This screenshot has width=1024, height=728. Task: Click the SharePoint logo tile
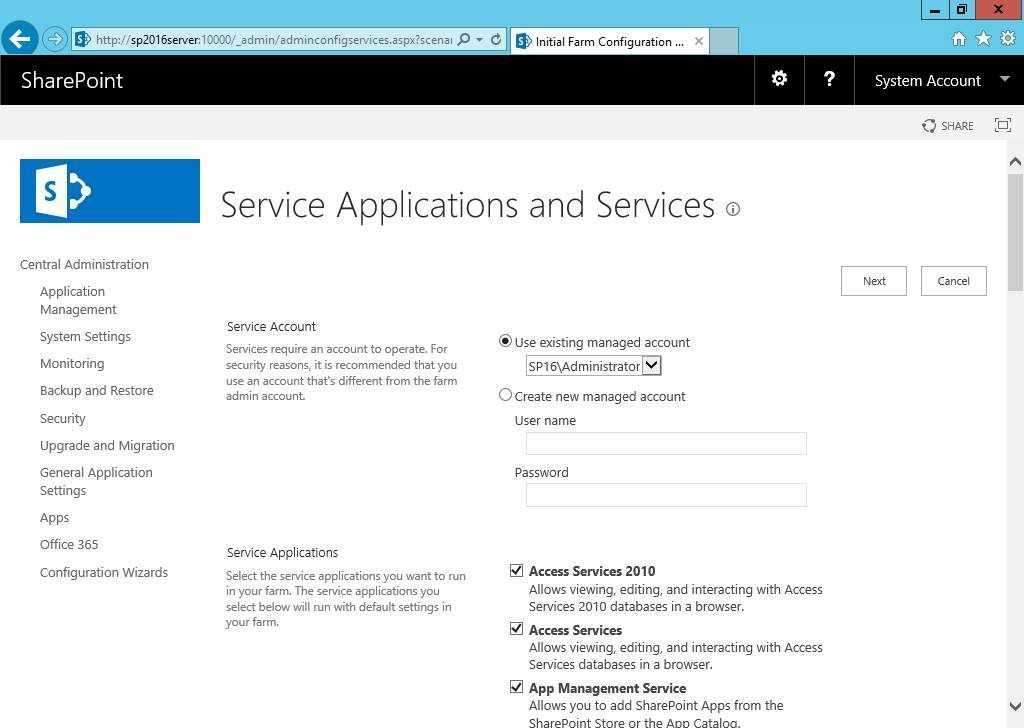[110, 191]
